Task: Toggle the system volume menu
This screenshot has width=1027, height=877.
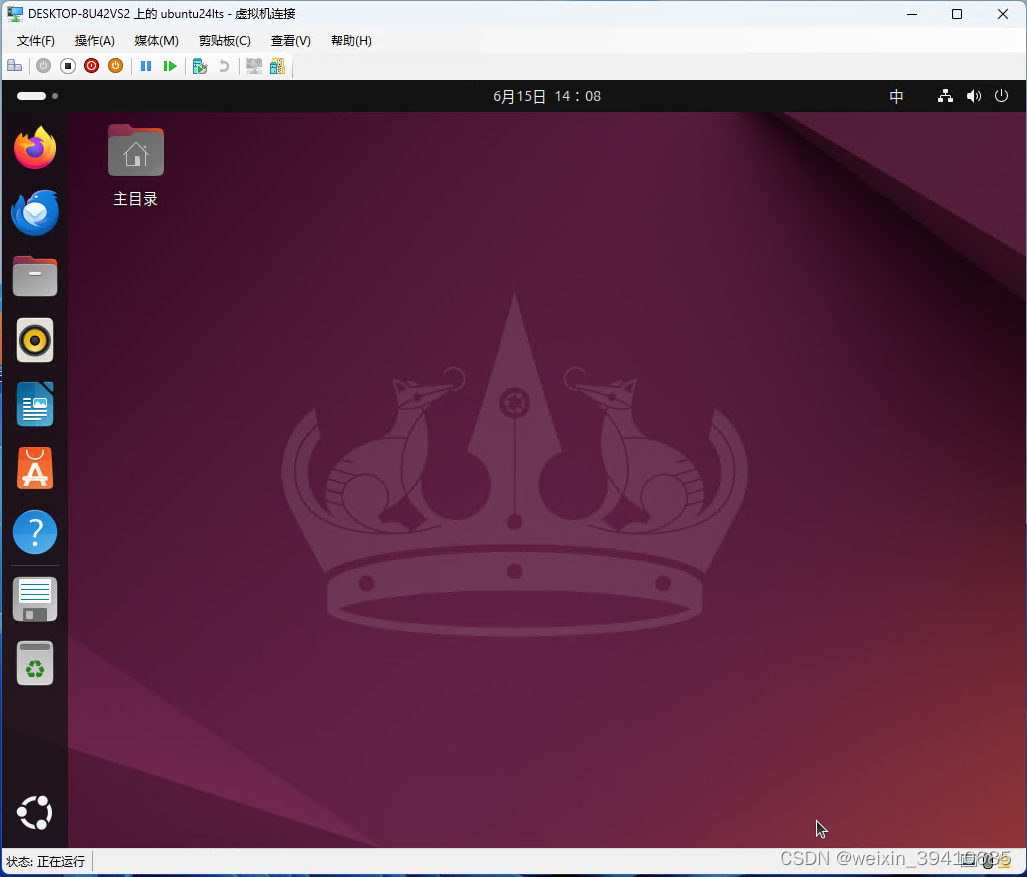Action: pyautogui.click(x=973, y=96)
